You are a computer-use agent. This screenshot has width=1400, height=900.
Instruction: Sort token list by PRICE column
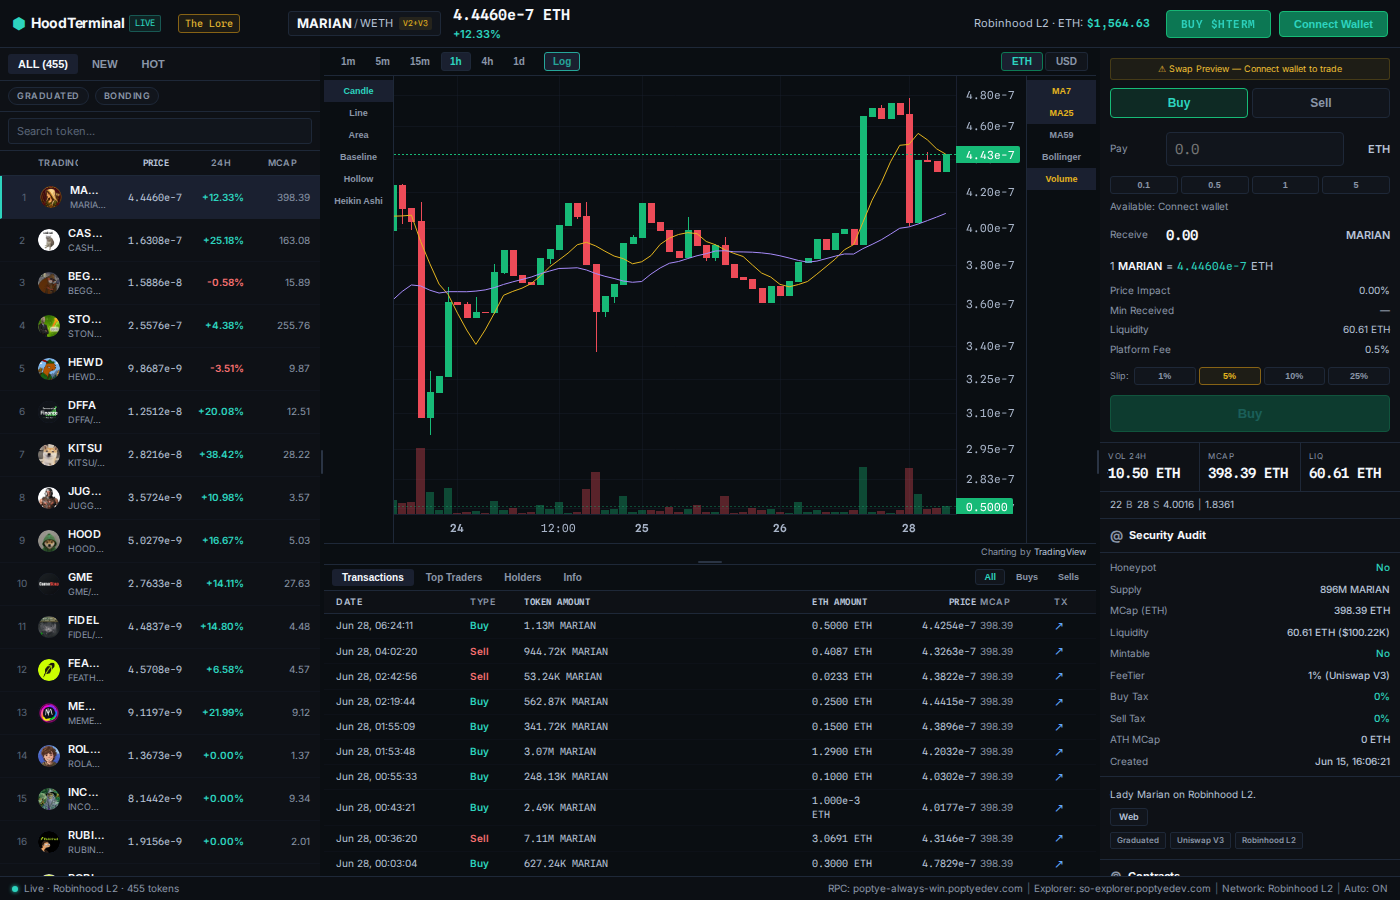pyautogui.click(x=156, y=163)
